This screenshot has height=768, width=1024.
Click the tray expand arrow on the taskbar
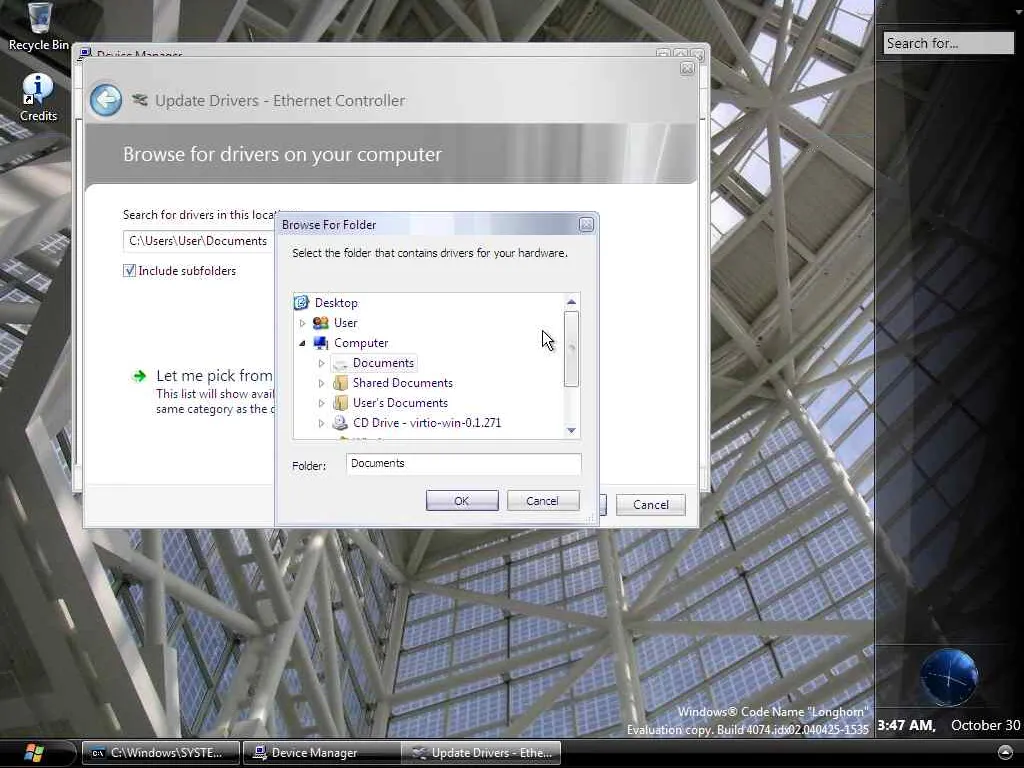click(1006, 752)
